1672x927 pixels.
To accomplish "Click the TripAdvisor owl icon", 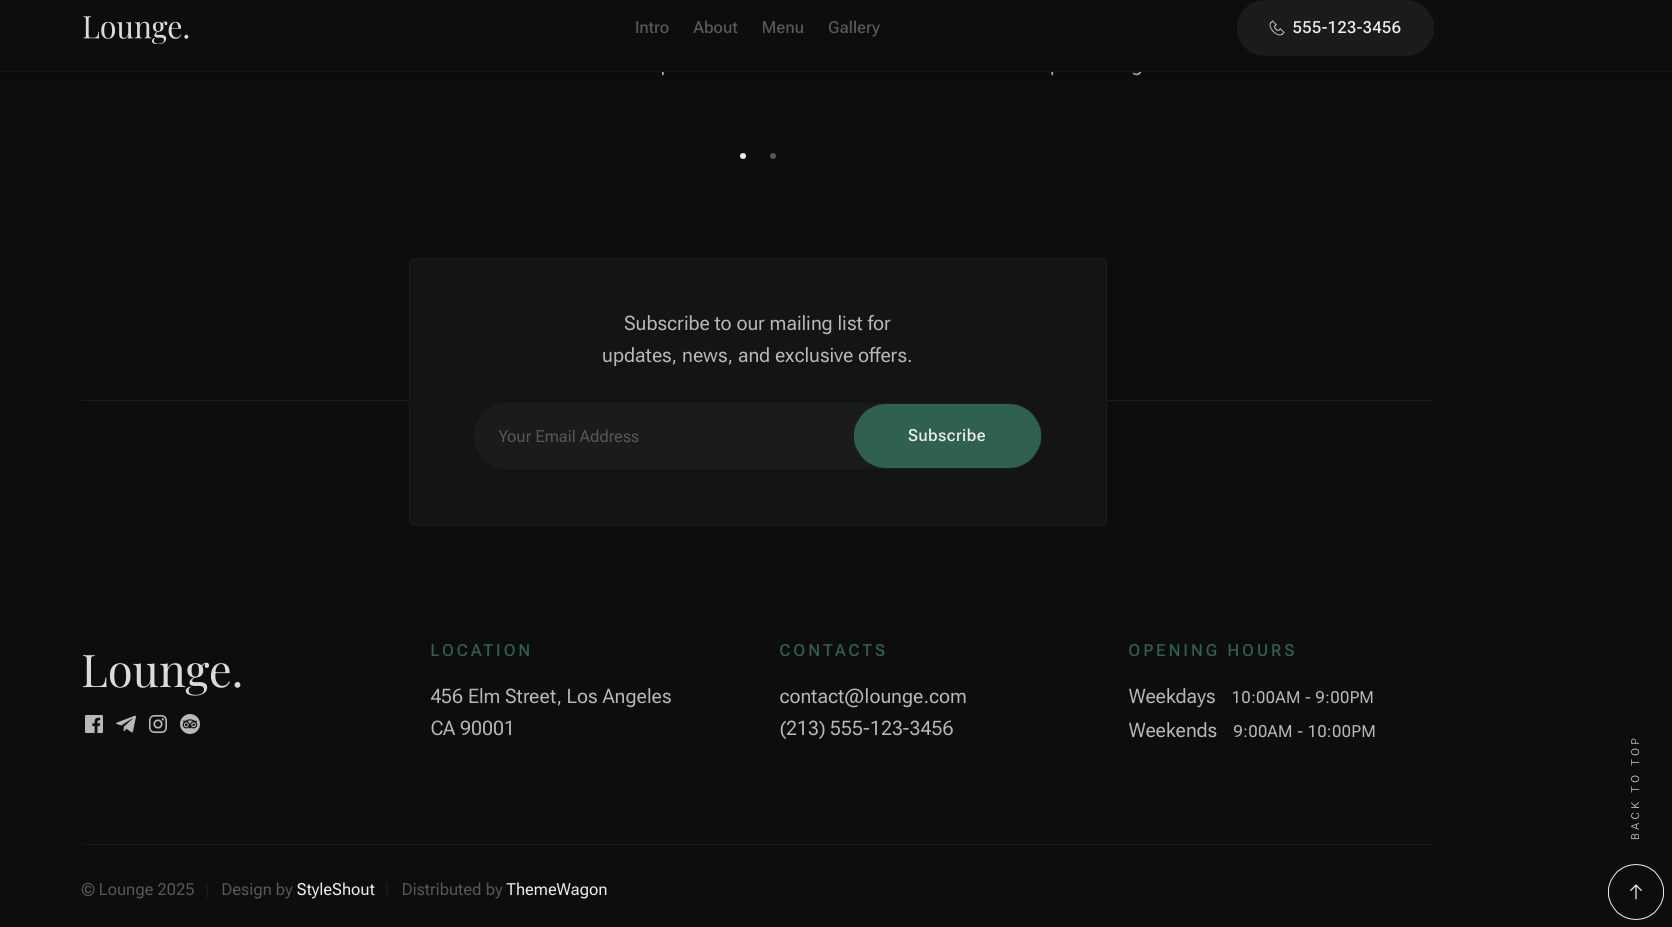I will [190, 724].
